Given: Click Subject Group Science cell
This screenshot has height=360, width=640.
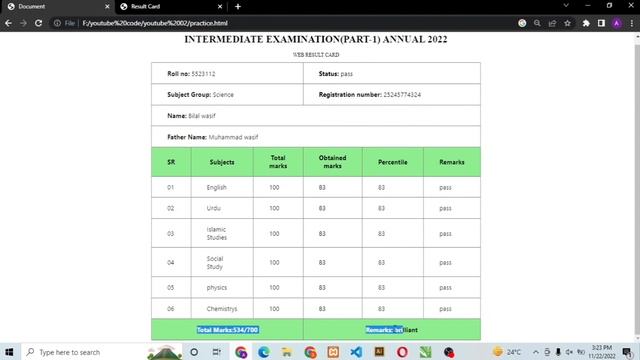Looking at the screenshot, I should tap(227, 95).
